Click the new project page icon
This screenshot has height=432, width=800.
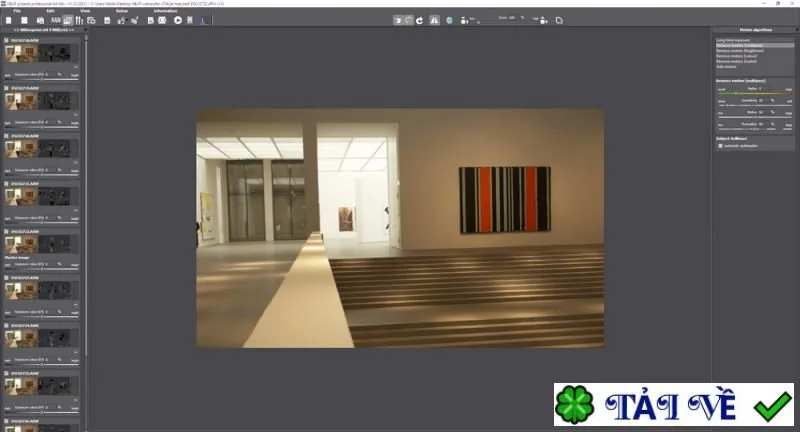coord(9,20)
